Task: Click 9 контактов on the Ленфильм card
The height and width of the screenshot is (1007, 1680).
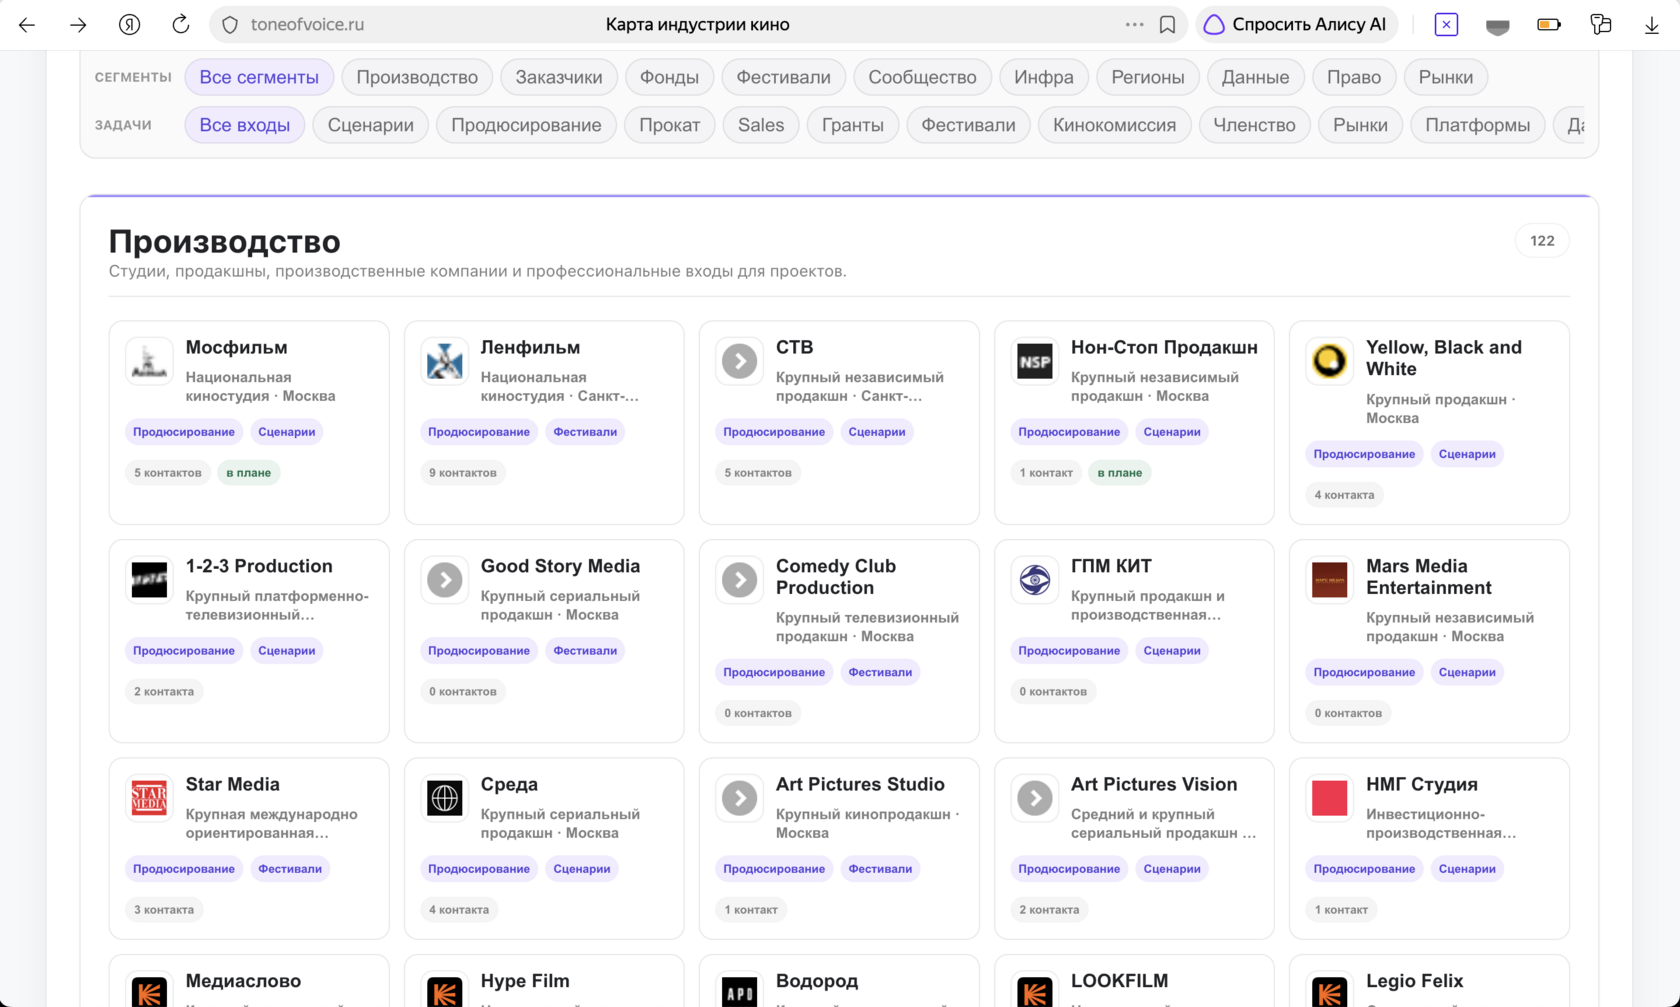Action: point(463,473)
